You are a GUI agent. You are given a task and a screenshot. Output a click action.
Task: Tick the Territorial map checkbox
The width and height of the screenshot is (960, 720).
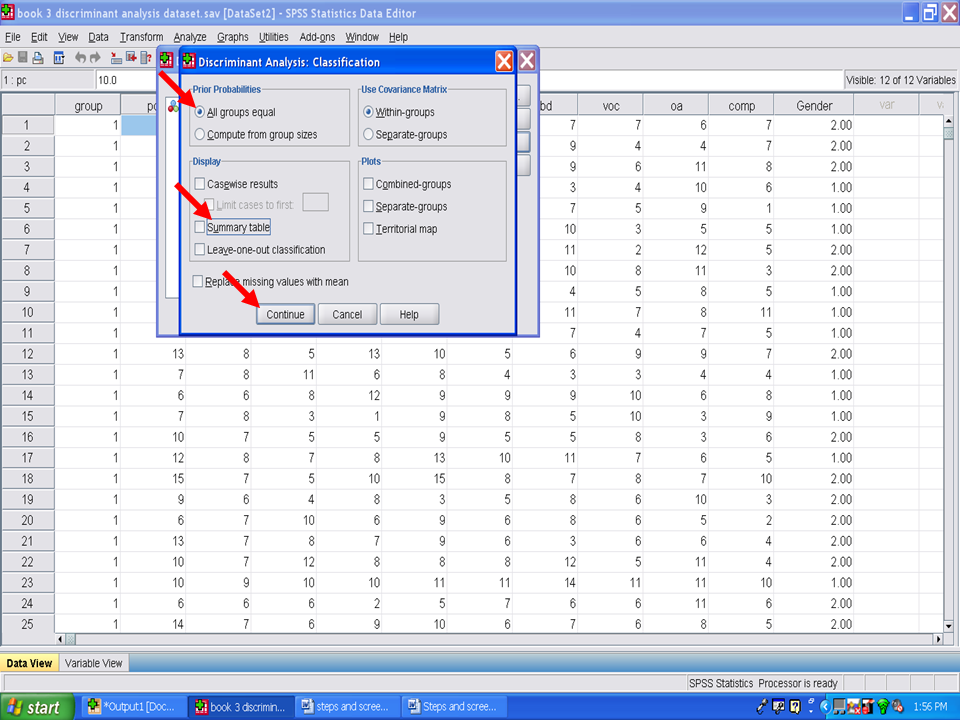368,229
